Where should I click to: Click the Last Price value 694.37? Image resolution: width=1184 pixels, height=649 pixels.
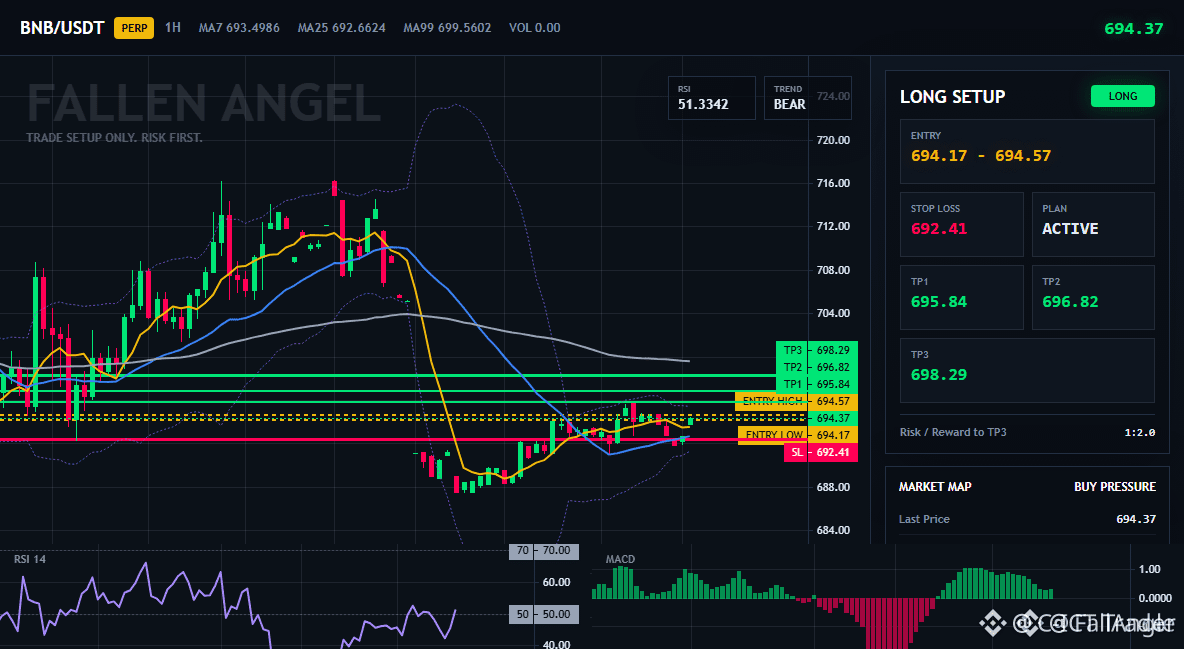coord(1136,519)
